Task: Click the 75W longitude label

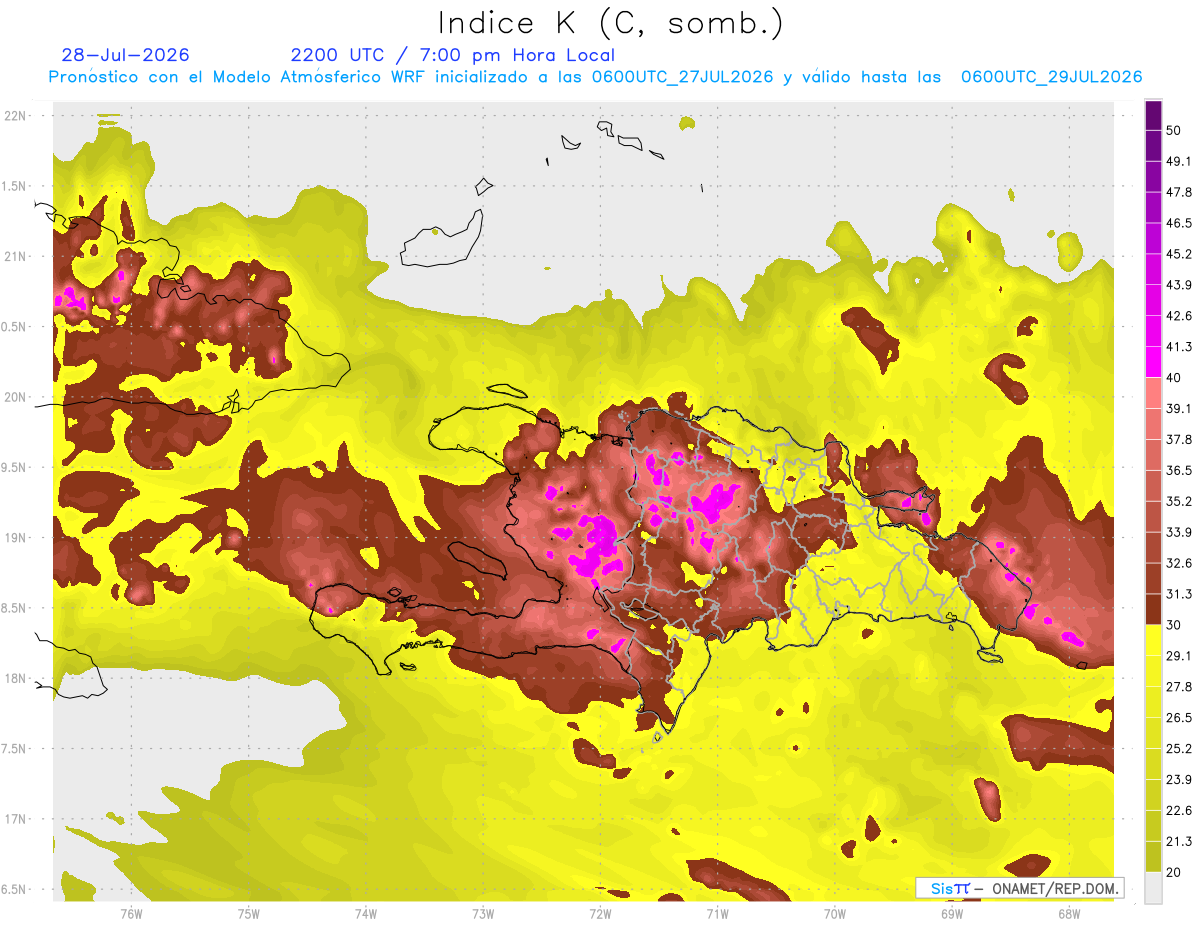Action: pos(249,914)
